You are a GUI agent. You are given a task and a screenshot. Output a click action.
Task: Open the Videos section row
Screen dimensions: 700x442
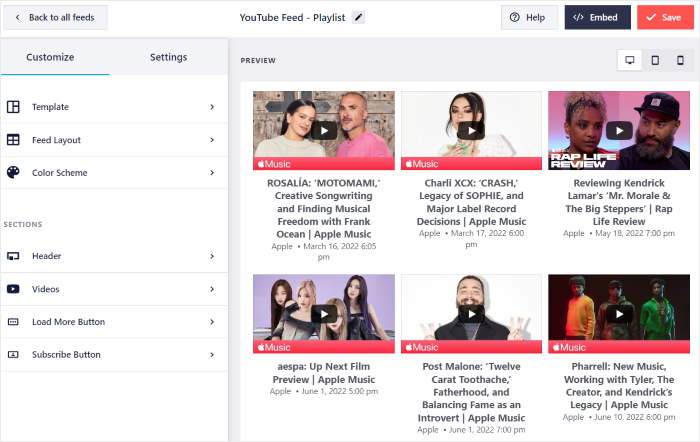pyautogui.click(x=114, y=289)
